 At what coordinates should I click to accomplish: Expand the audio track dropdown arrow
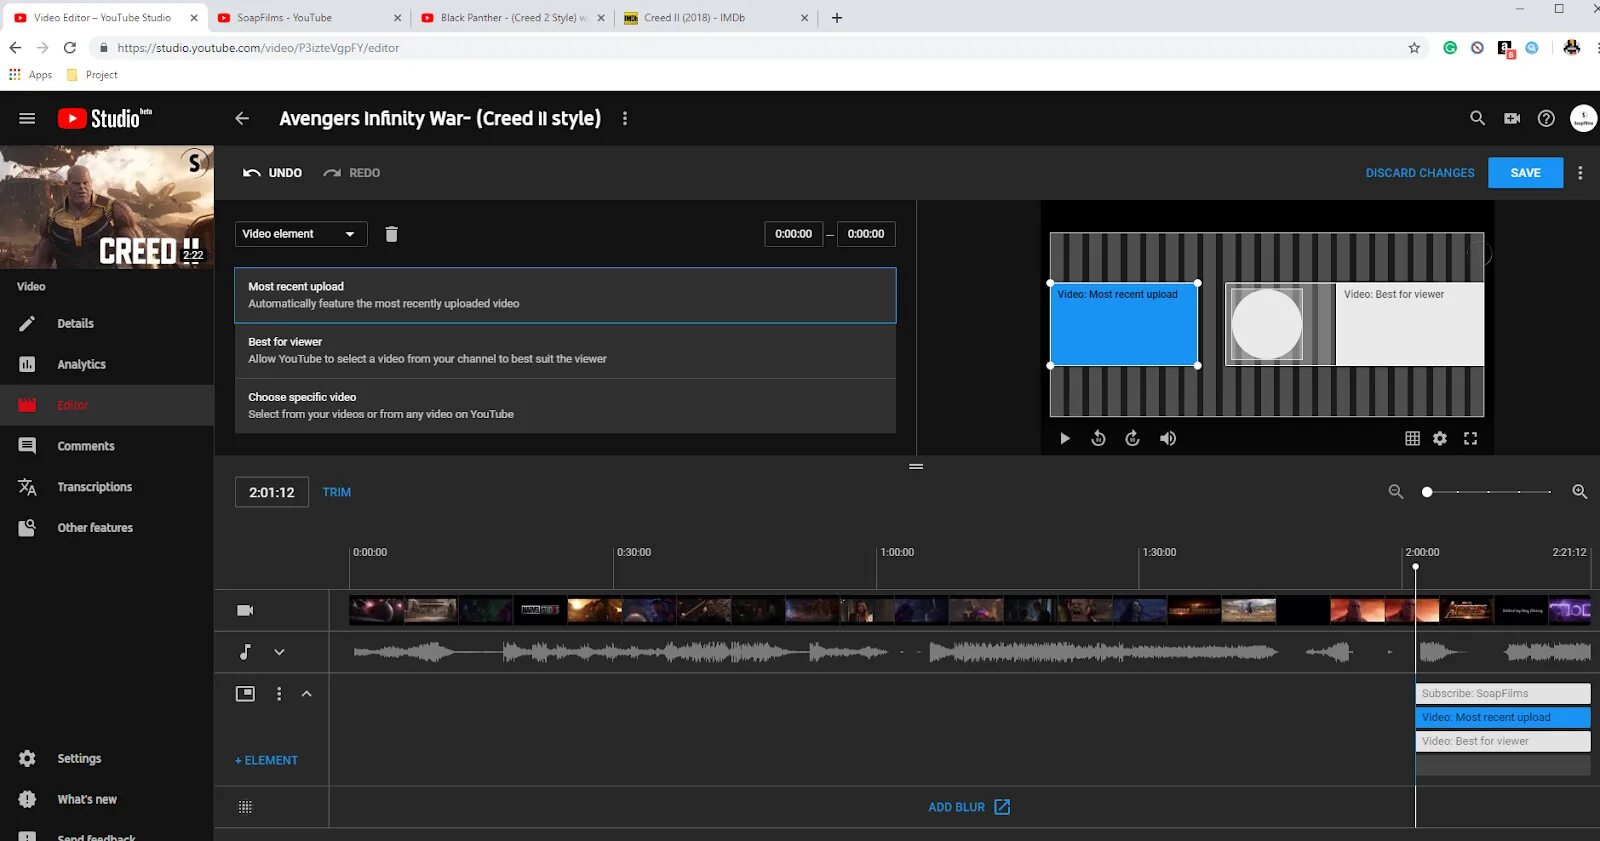click(279, 652)
